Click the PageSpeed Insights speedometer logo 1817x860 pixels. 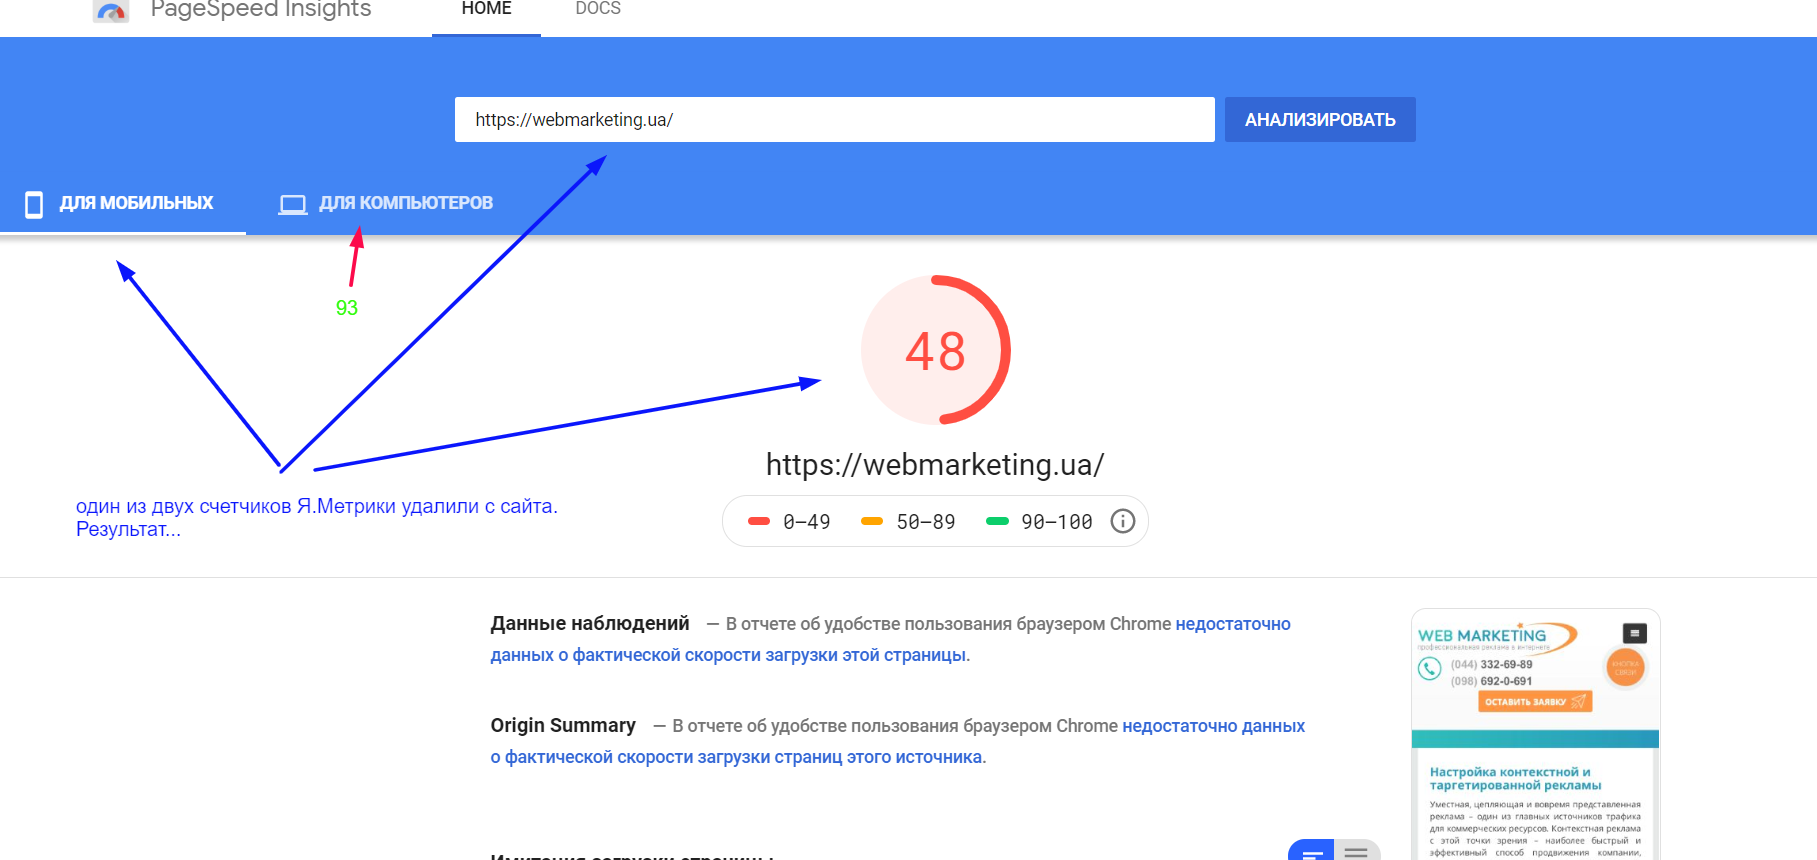point(111,11)
